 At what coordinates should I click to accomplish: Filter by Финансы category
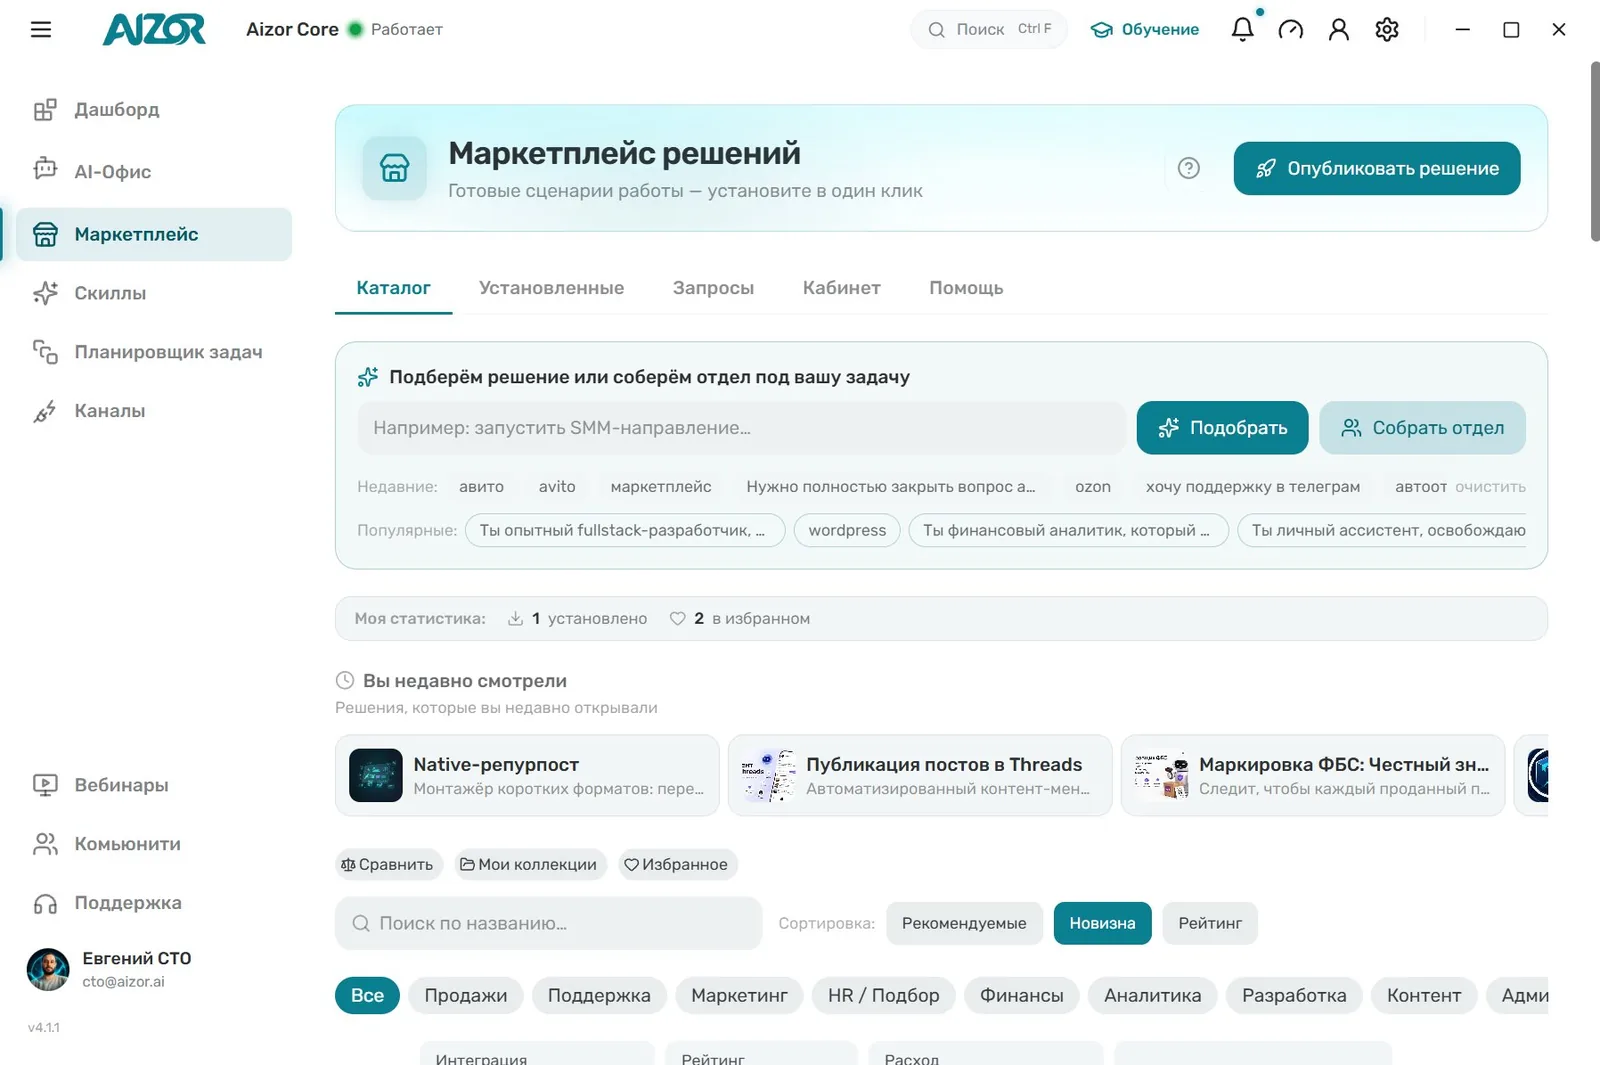[x=1021, y=995]
